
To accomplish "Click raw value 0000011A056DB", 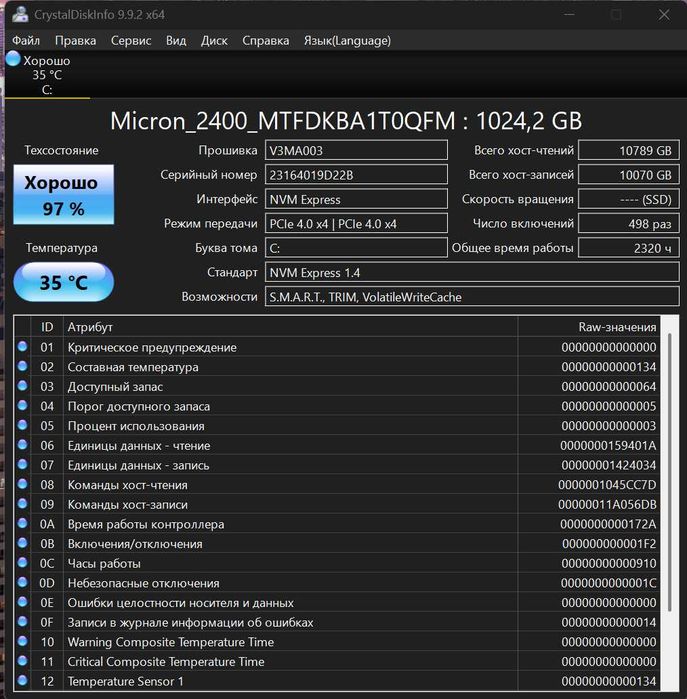I will pos(607,504).
